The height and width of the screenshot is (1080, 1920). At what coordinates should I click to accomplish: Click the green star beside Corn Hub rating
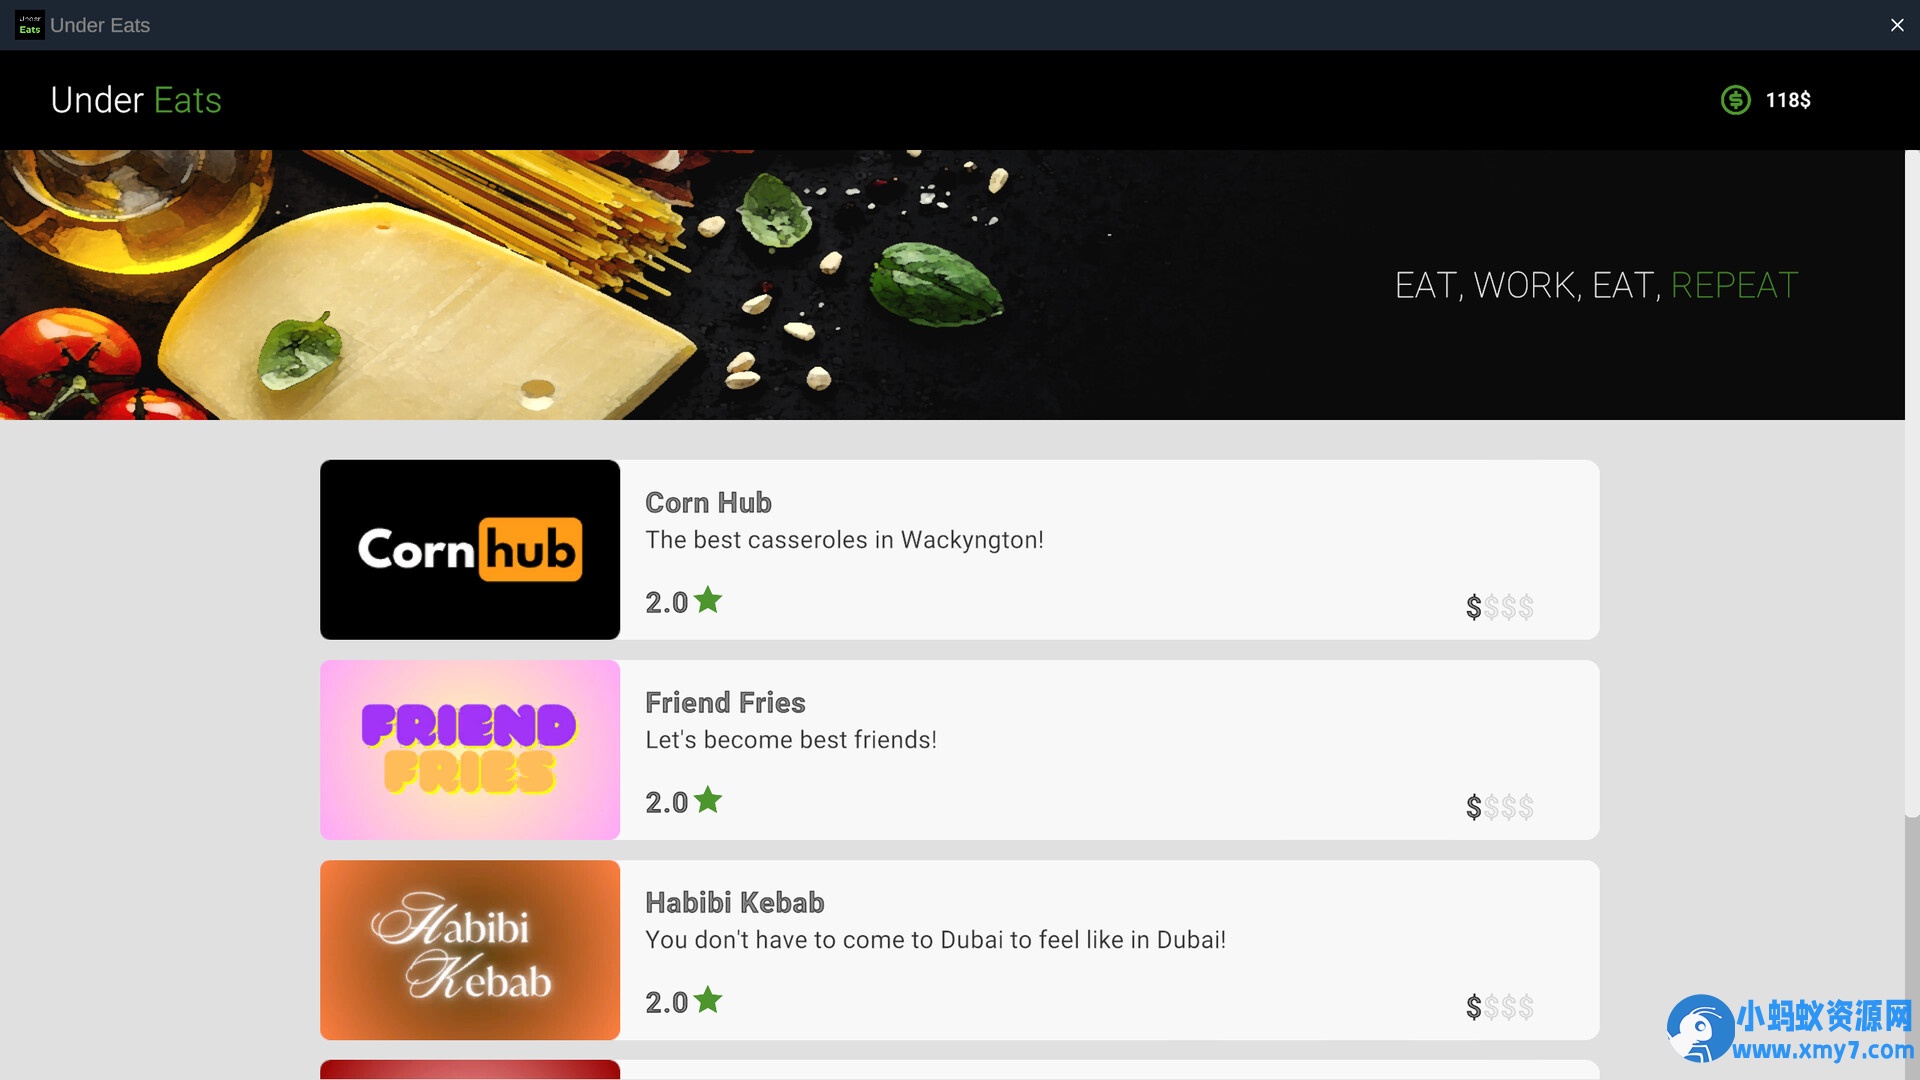click(x=708, y=599)
